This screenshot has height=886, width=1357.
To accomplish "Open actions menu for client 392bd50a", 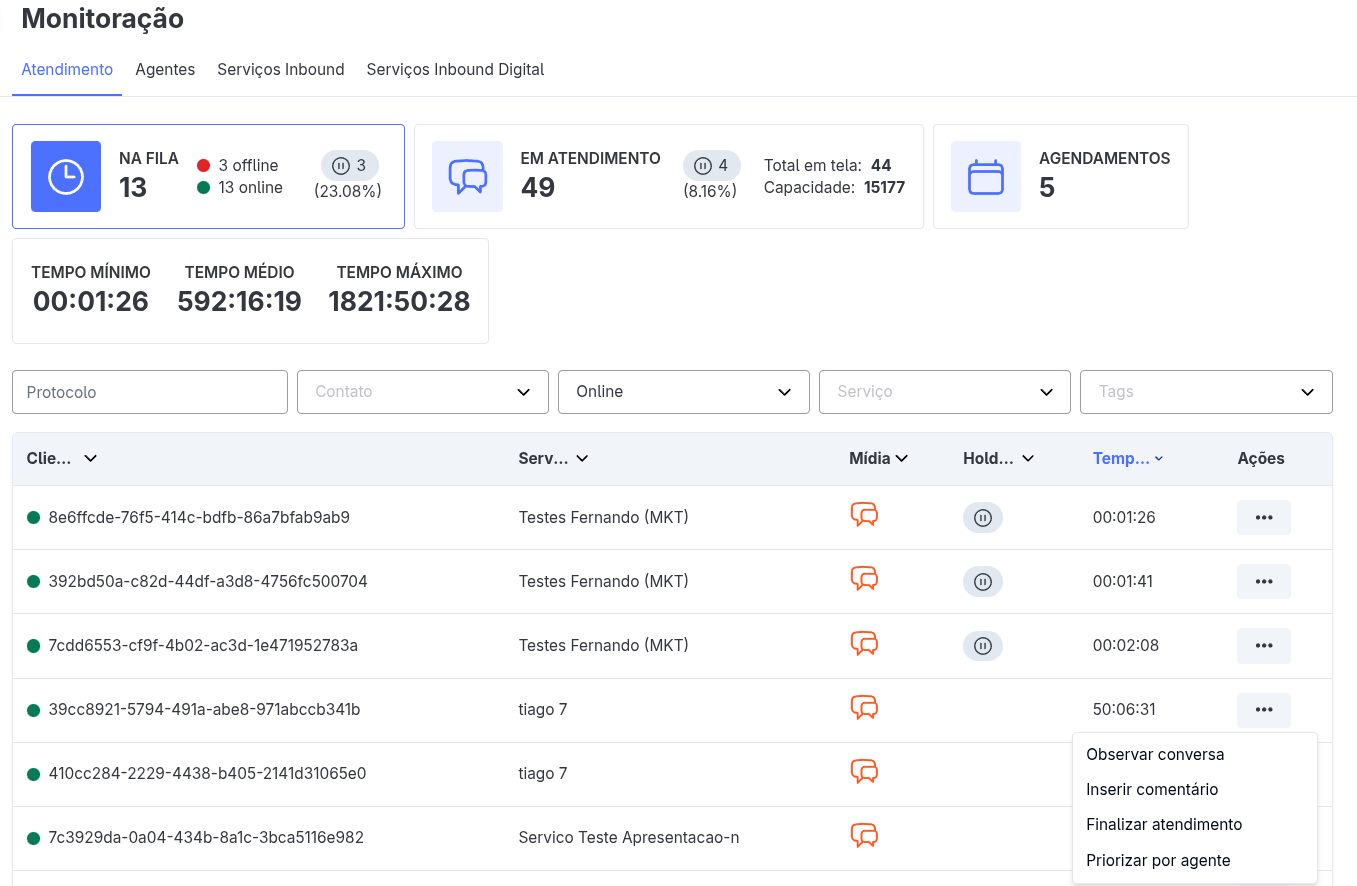I will click(x=1263, y=582).
